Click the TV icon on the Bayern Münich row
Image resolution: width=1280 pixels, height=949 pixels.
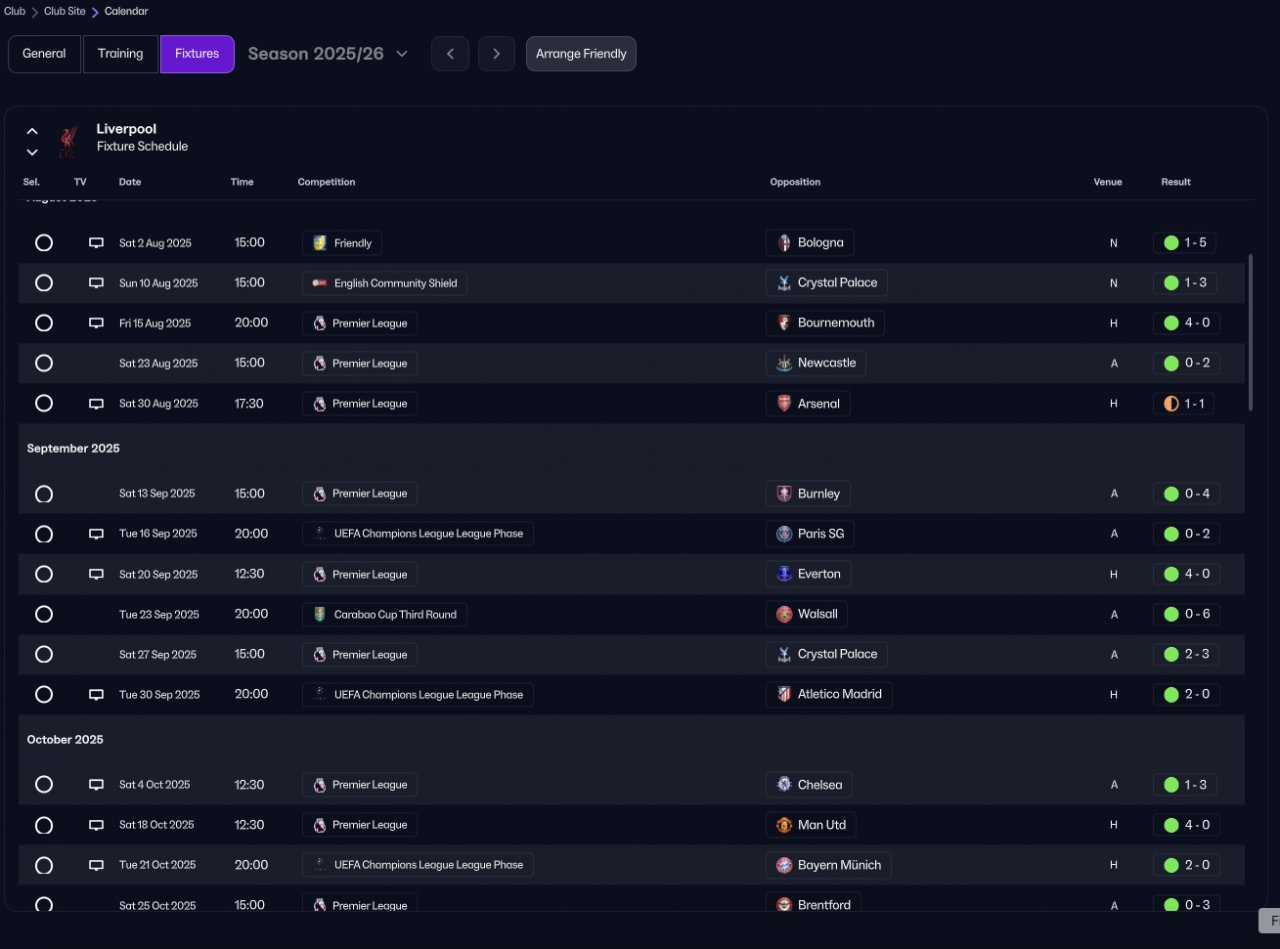[96, 865]
